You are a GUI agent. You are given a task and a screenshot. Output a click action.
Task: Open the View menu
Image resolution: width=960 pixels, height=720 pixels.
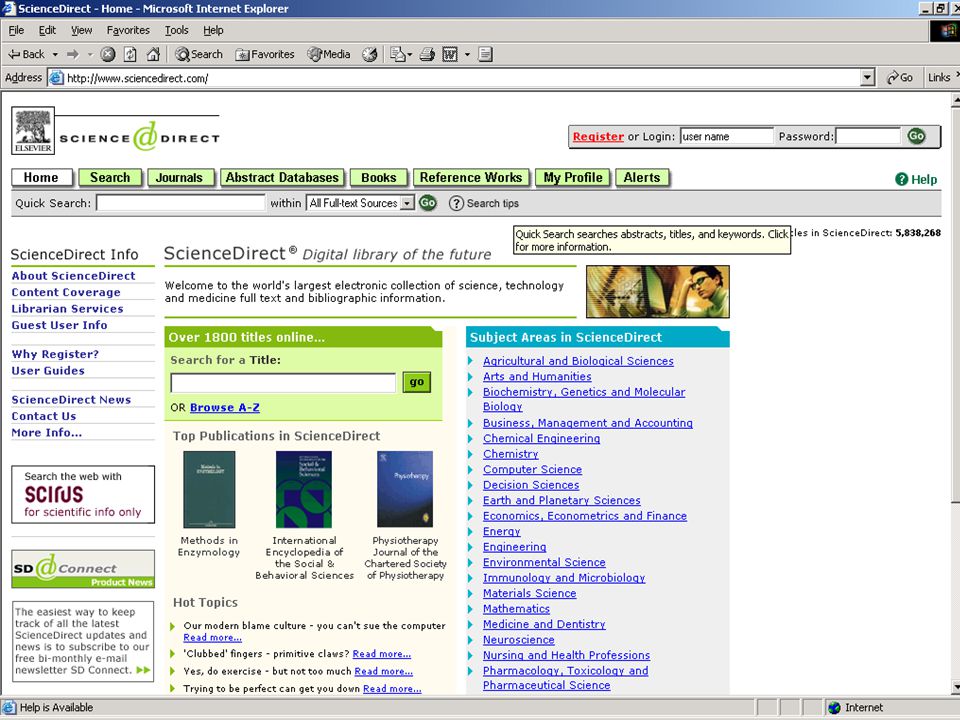click(x=81, y=30)
